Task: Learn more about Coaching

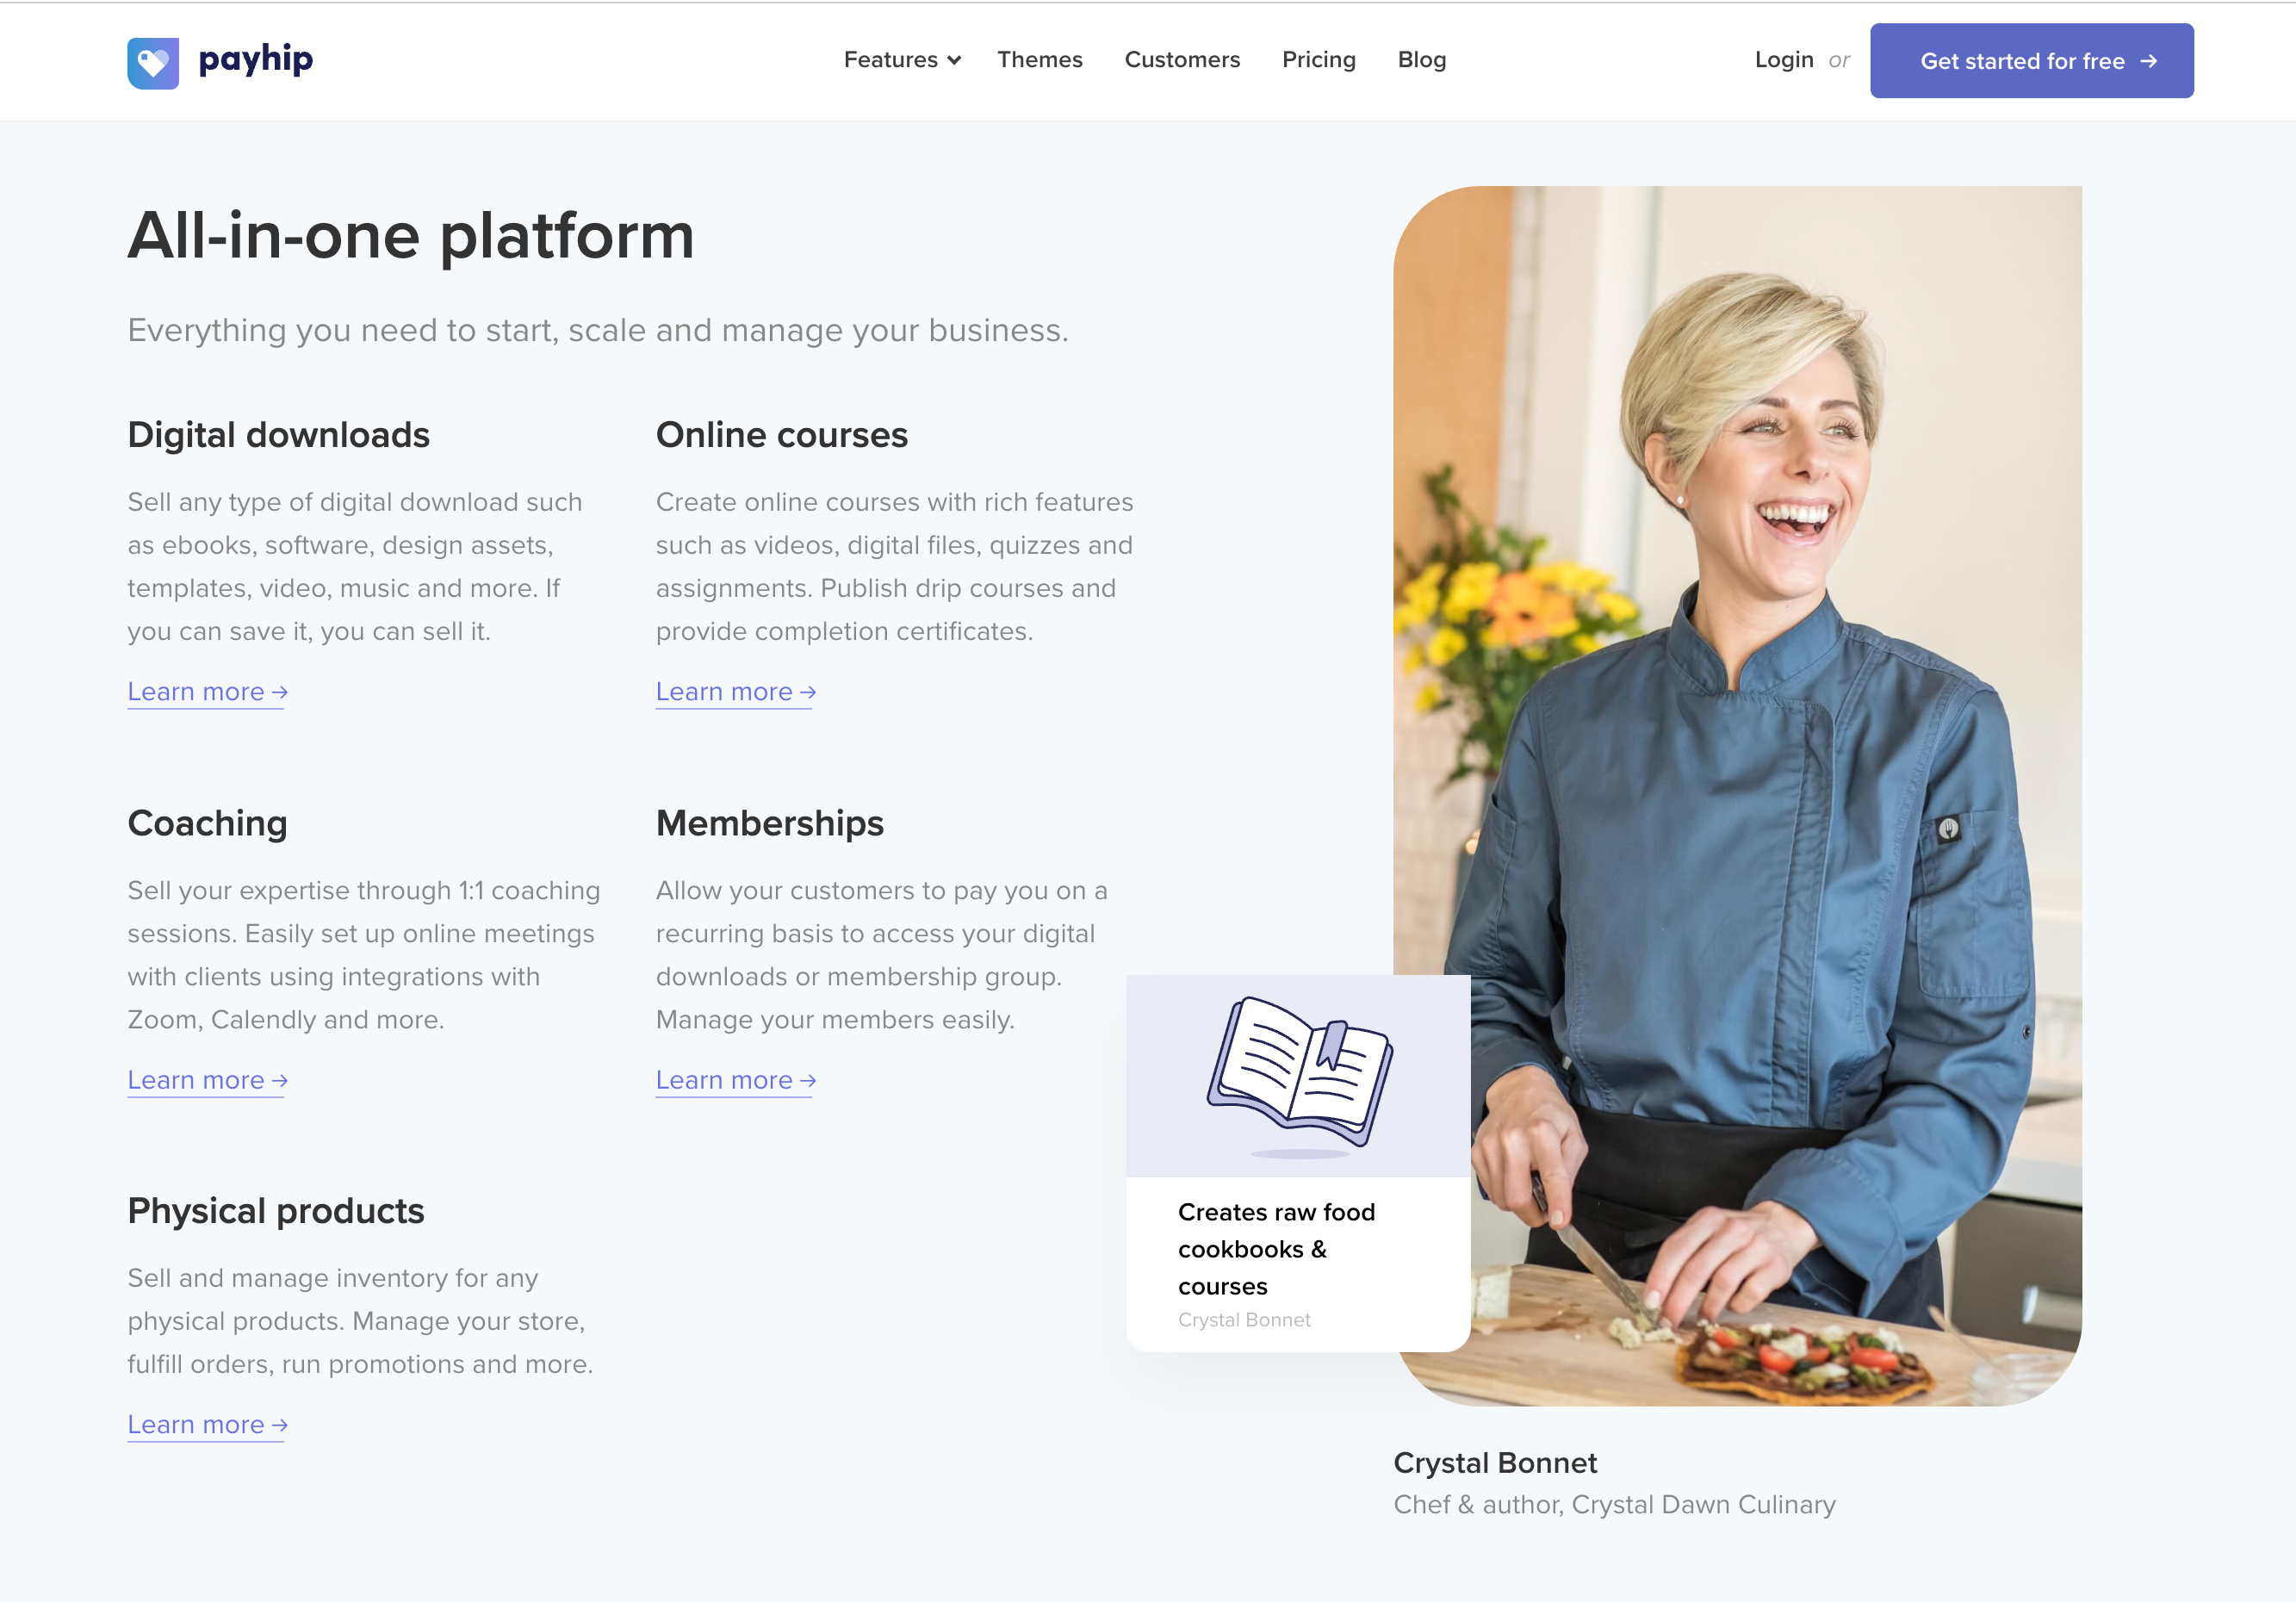Action: pyautogui.click(x=207, y=1080)
